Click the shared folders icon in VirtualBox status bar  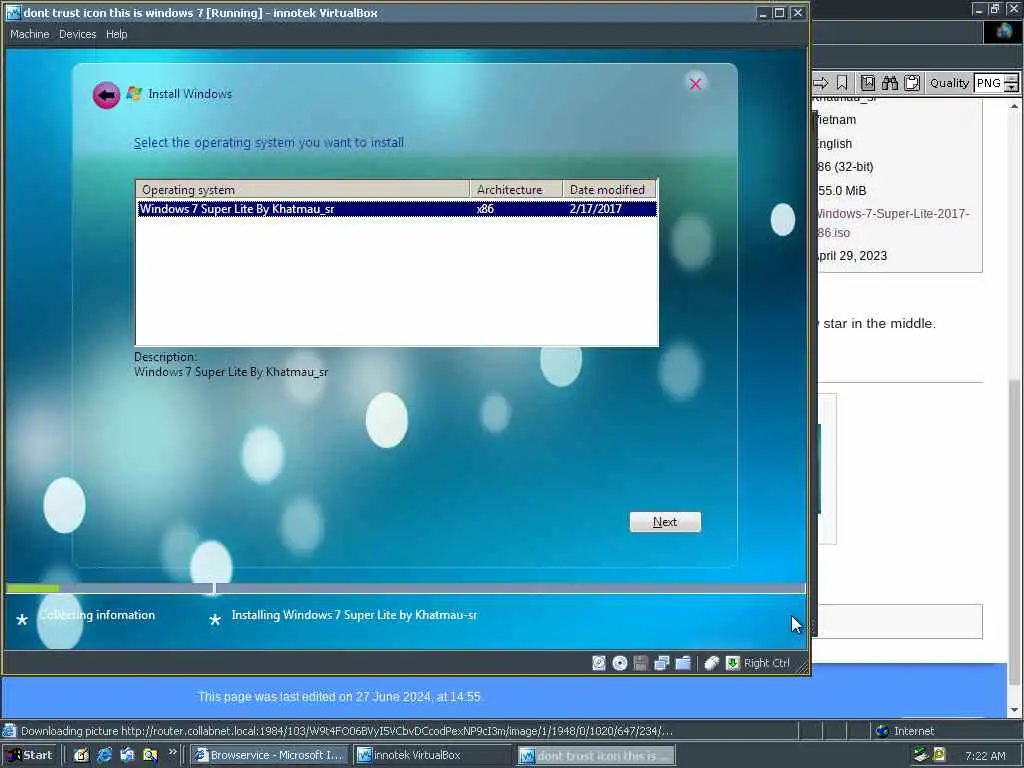(683, 663)
